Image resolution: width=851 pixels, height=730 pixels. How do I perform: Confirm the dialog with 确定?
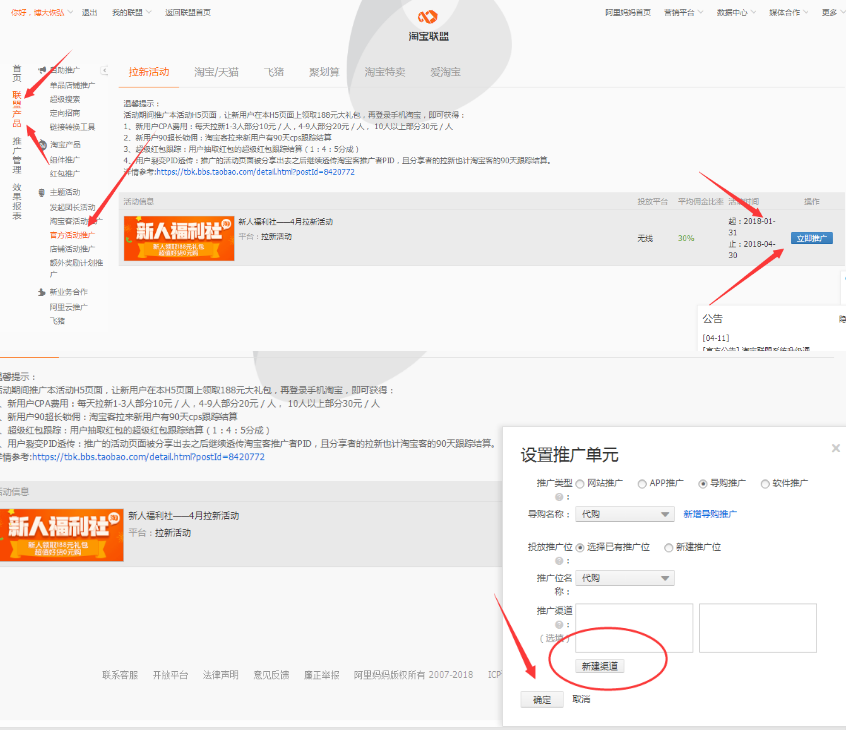pyautogui.click(x=542, y=700)
